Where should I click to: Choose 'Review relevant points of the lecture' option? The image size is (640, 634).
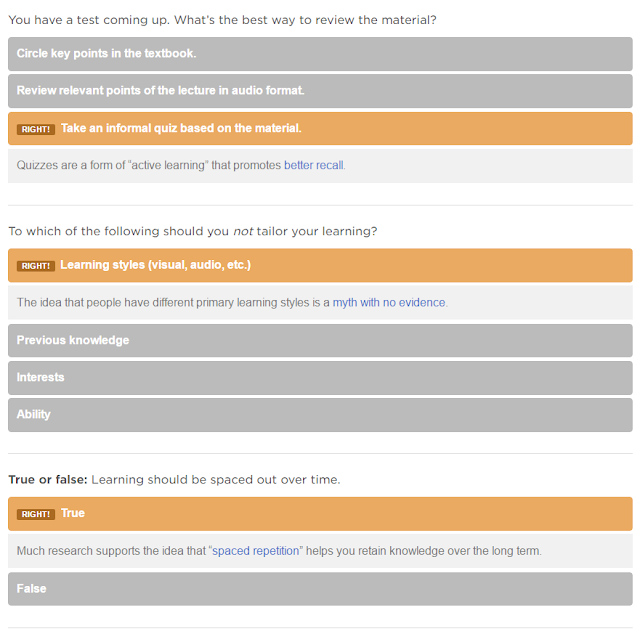click(x=320, y=91)
